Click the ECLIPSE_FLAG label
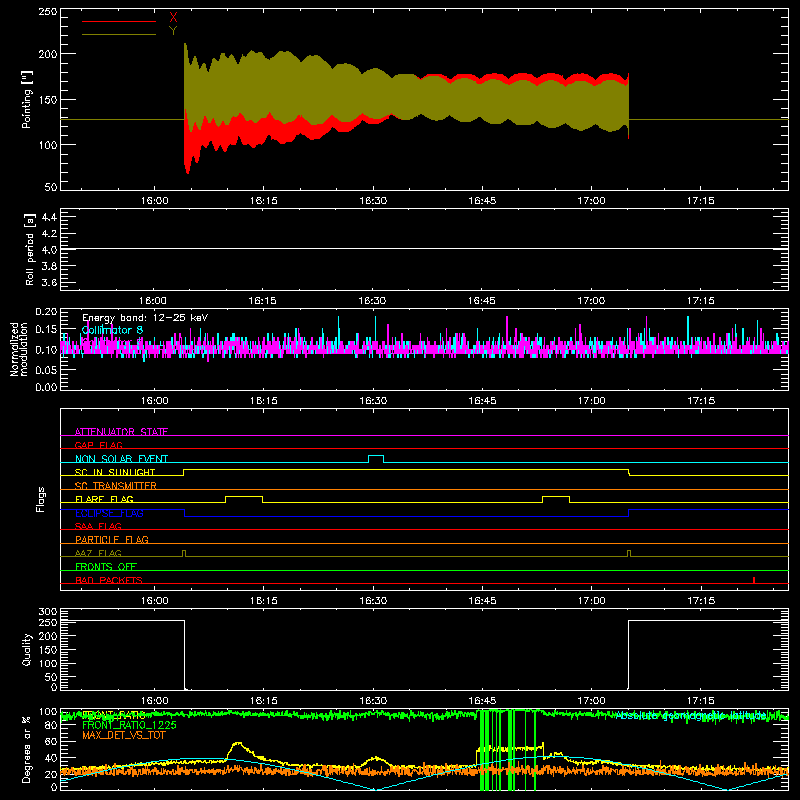 [109, 513]
